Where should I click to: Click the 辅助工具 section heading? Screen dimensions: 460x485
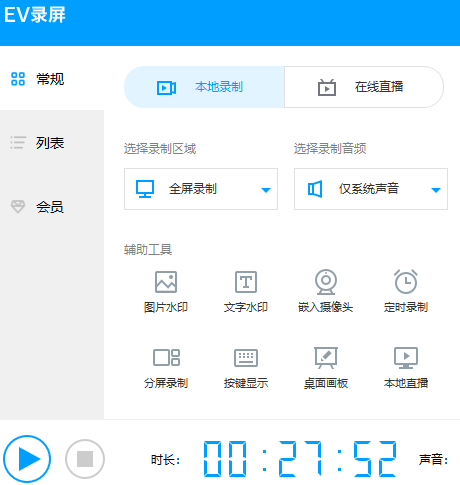(x=148, y=250)
